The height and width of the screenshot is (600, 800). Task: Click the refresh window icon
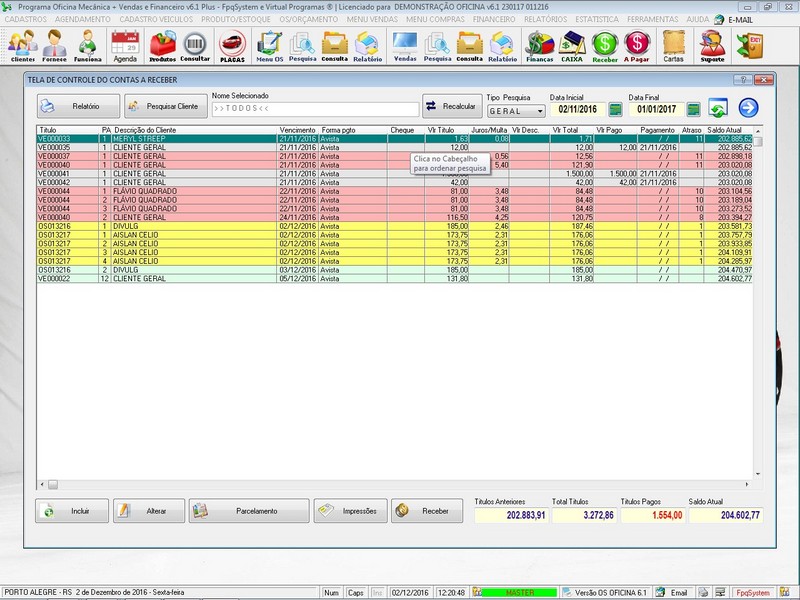718,108
